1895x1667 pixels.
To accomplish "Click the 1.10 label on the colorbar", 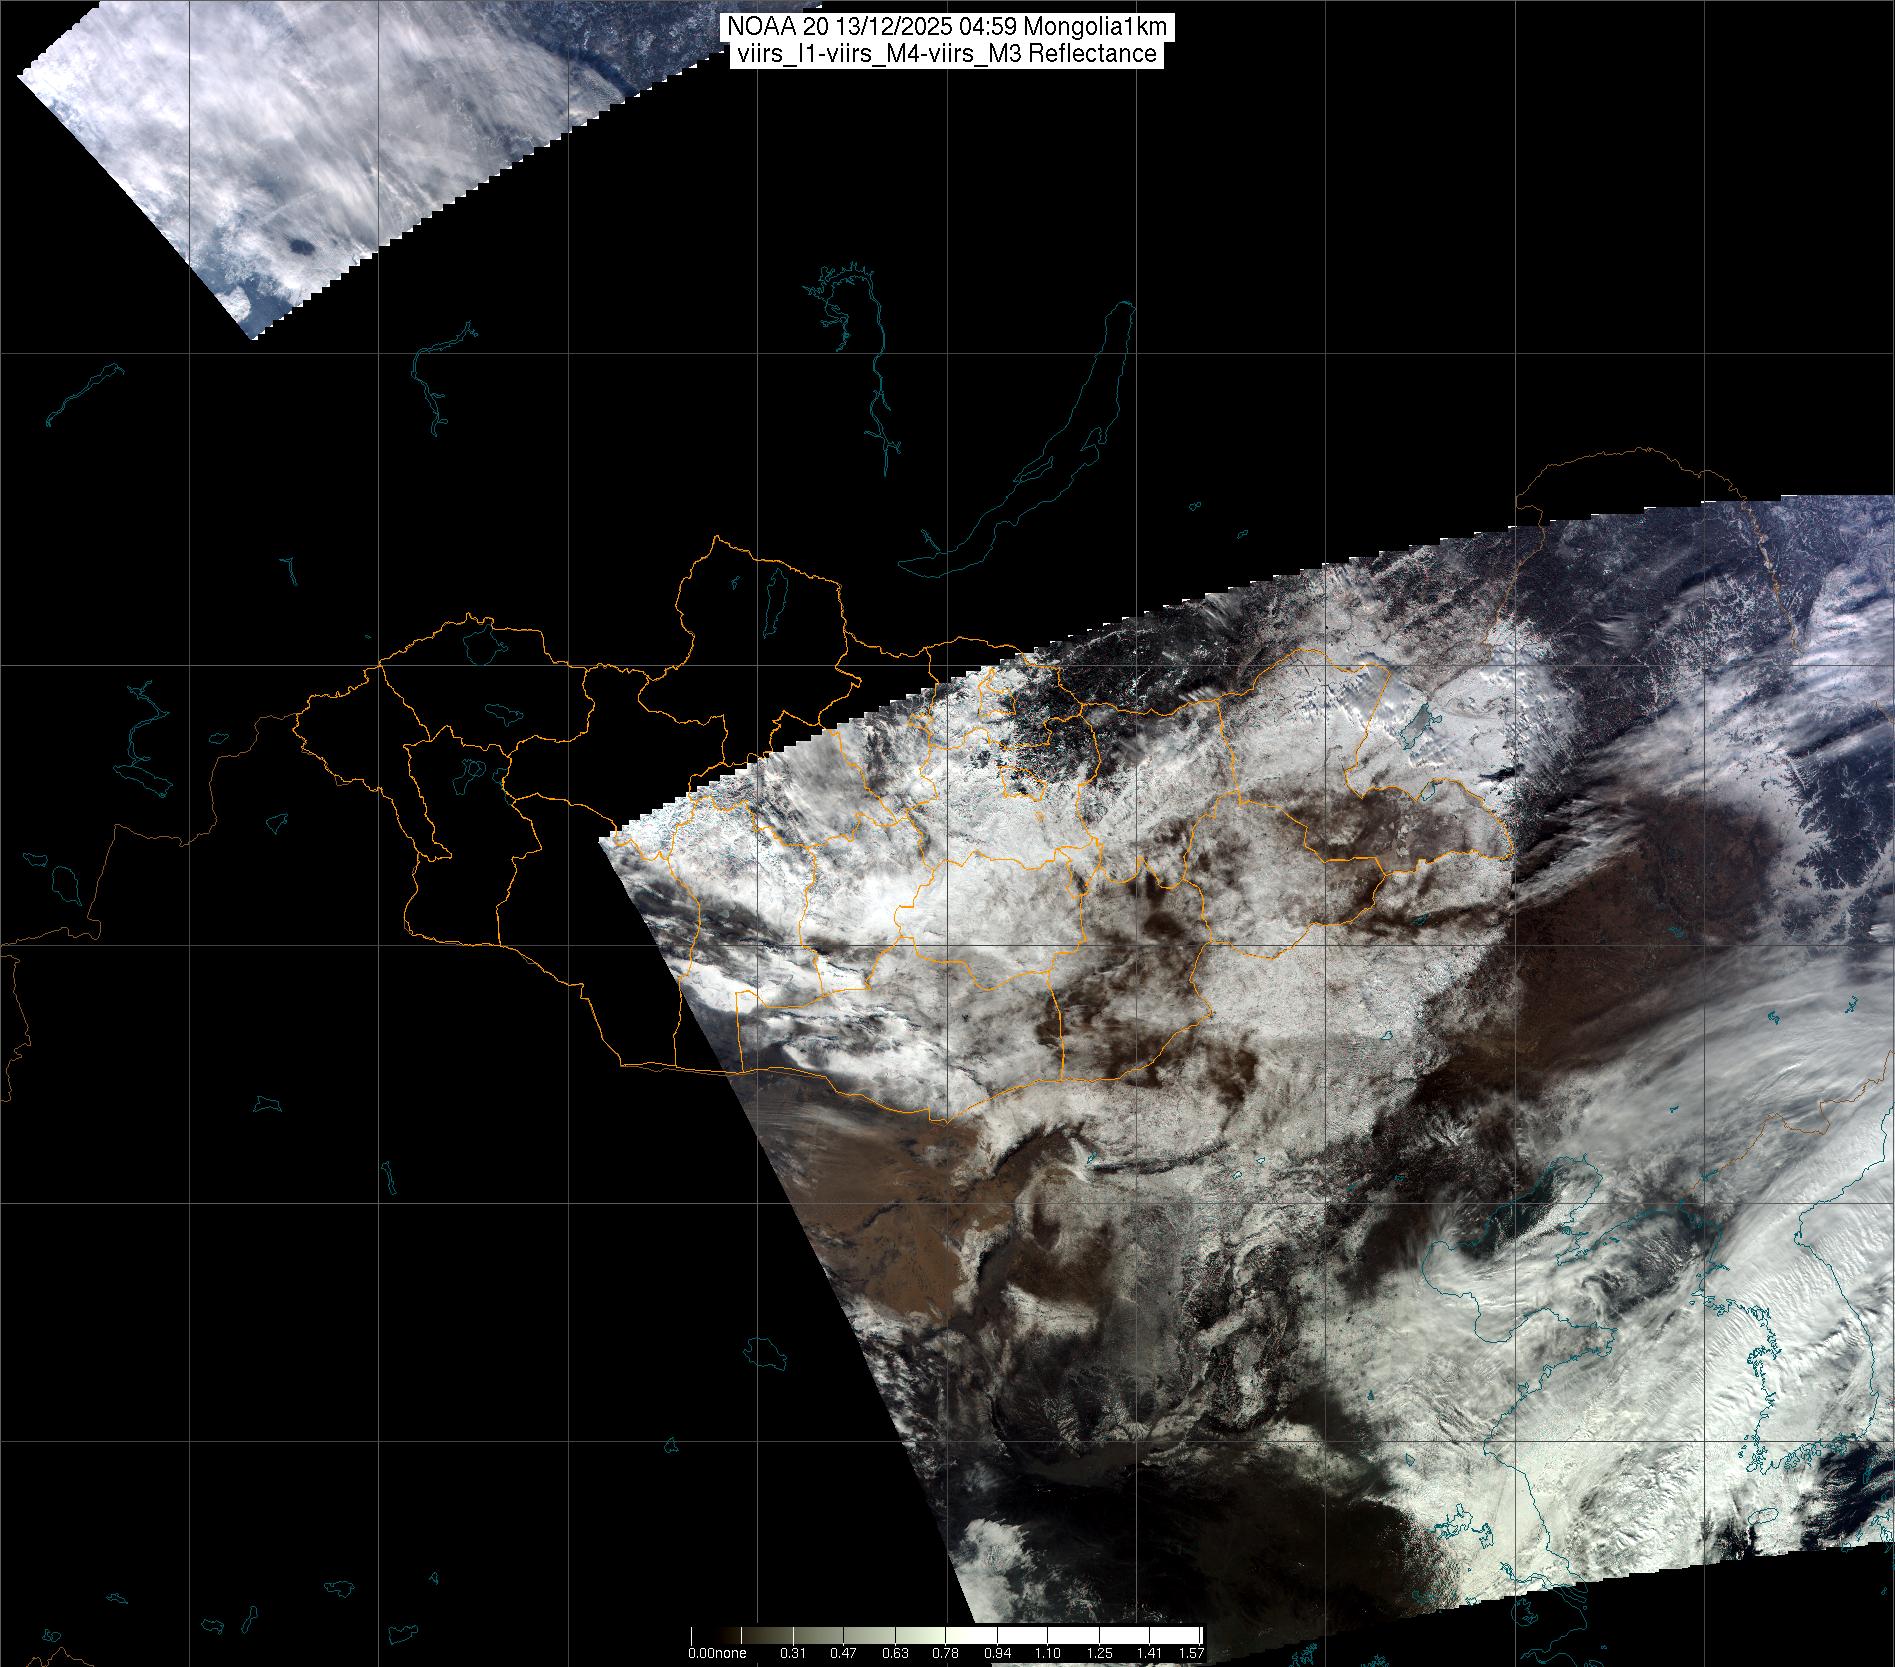I will pos(1048,1653).
